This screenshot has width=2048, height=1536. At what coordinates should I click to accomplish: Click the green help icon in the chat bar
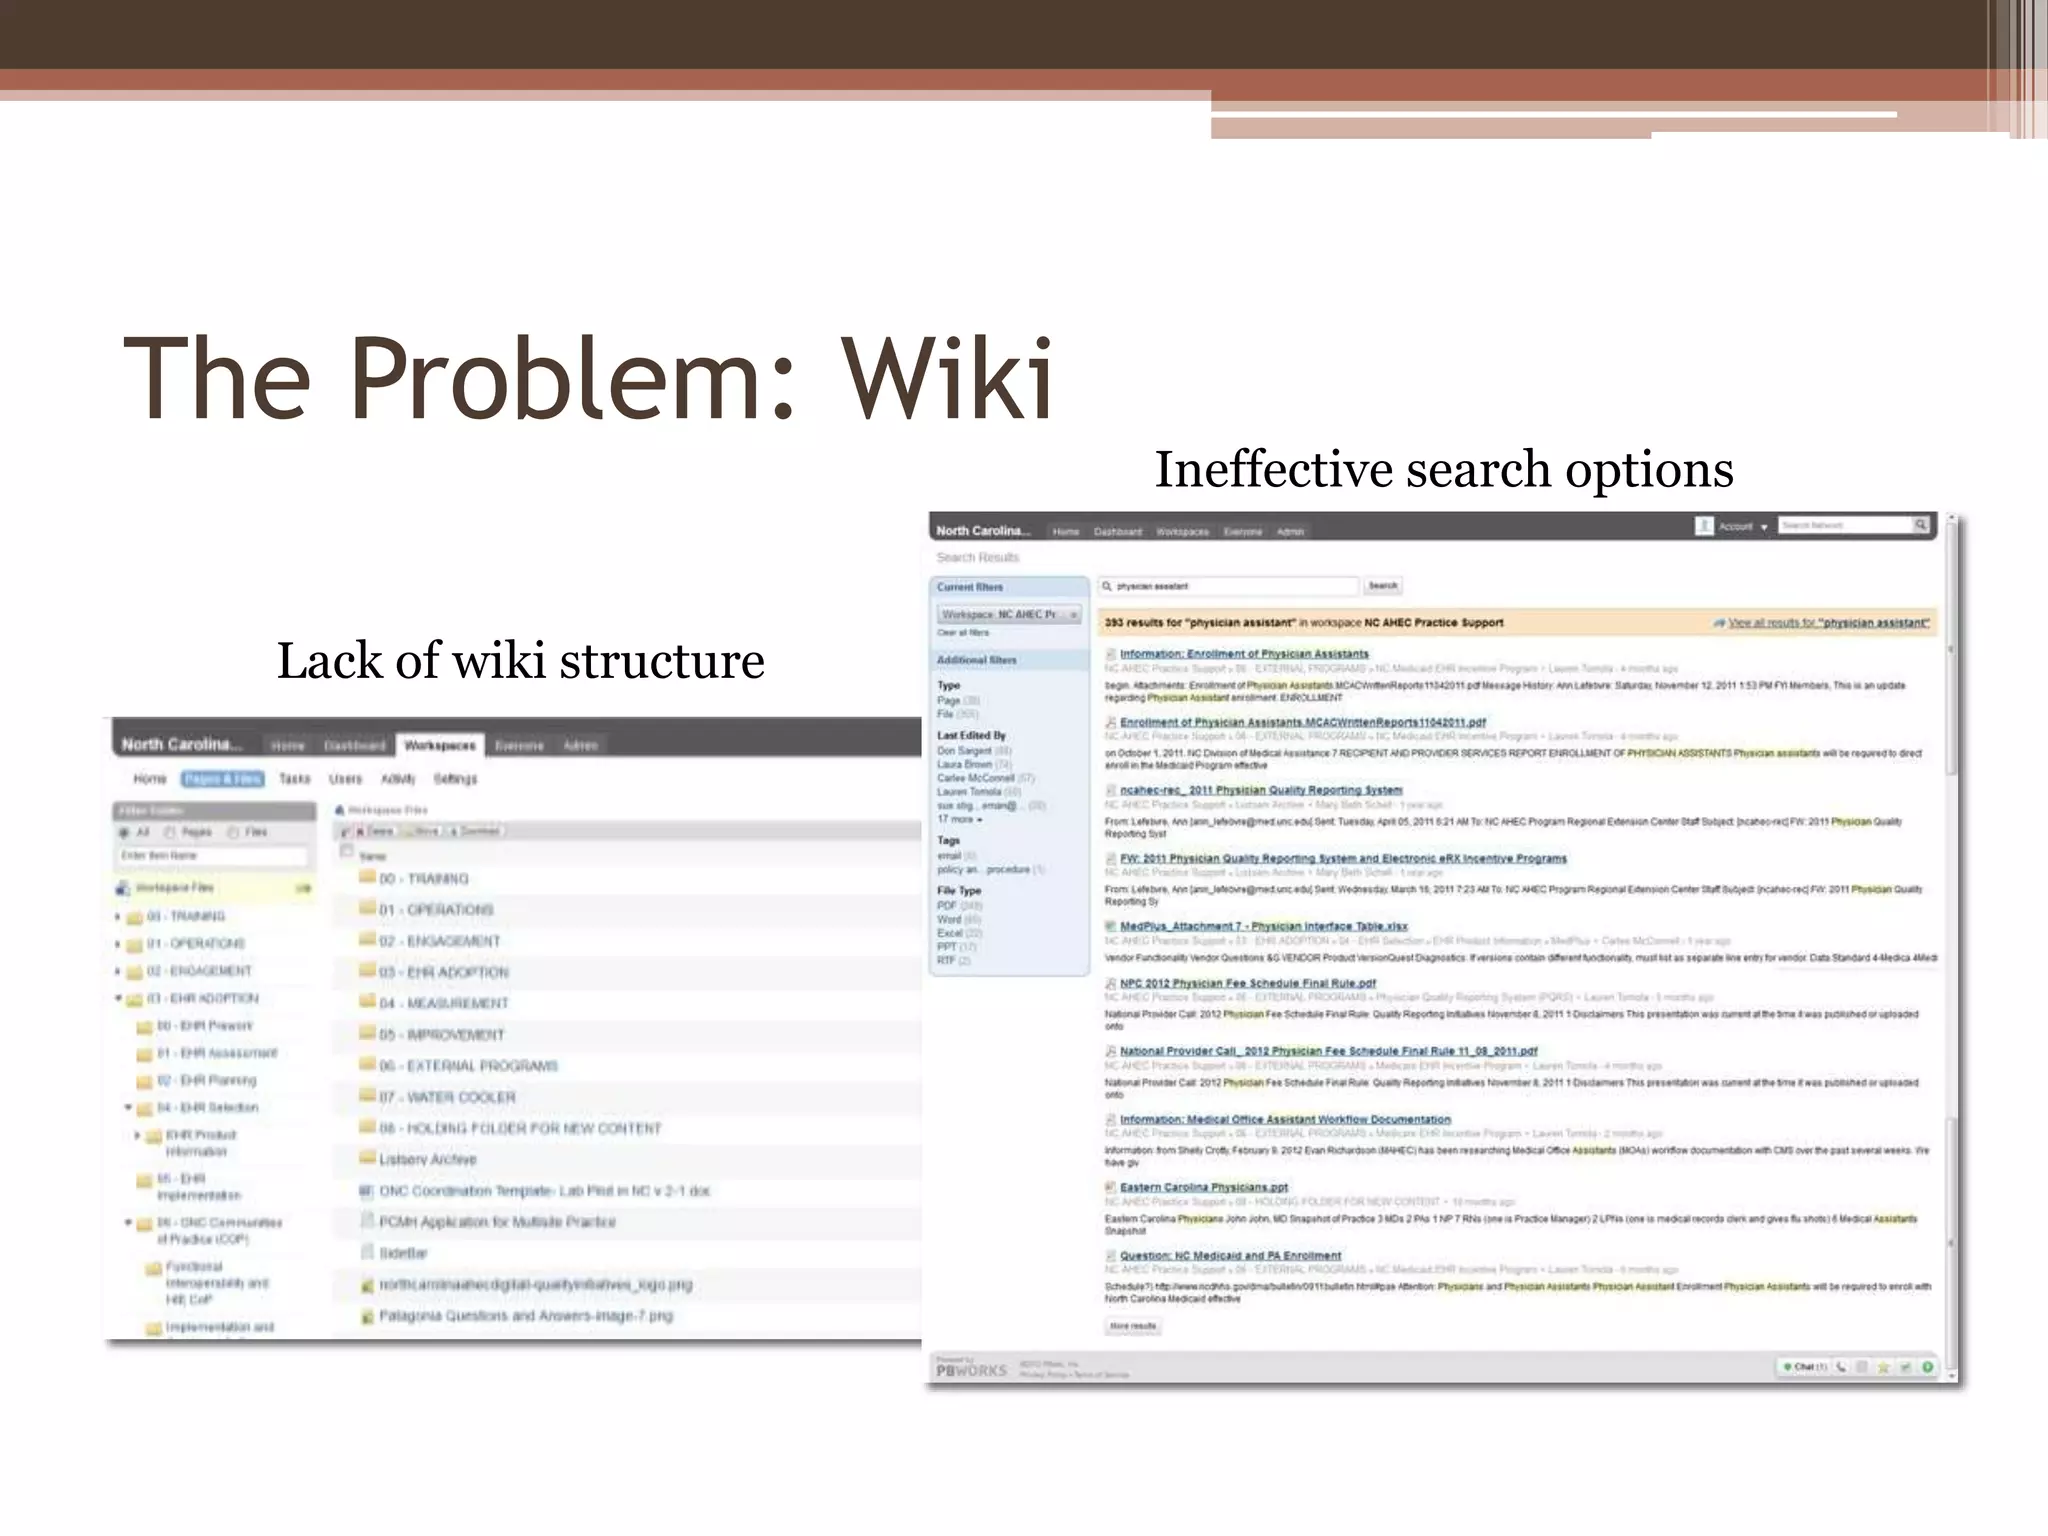(1927, 1367)
